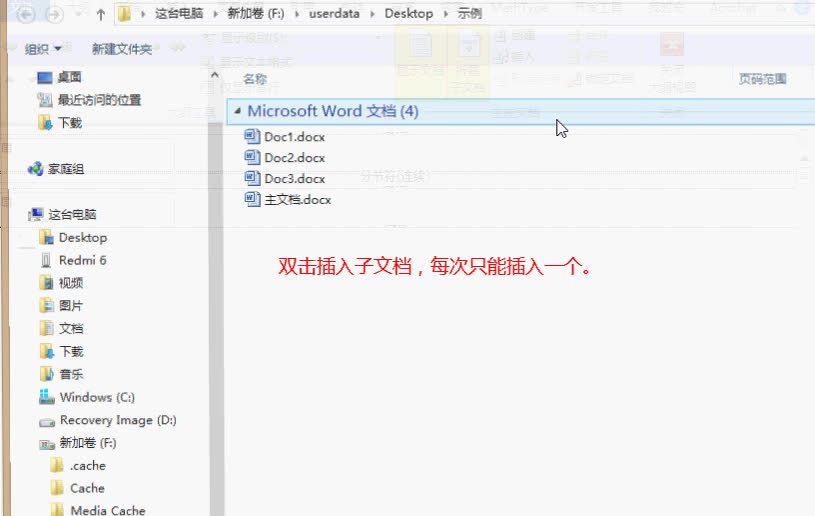Open the 视频 folder icon

click(x=46, y=283)
